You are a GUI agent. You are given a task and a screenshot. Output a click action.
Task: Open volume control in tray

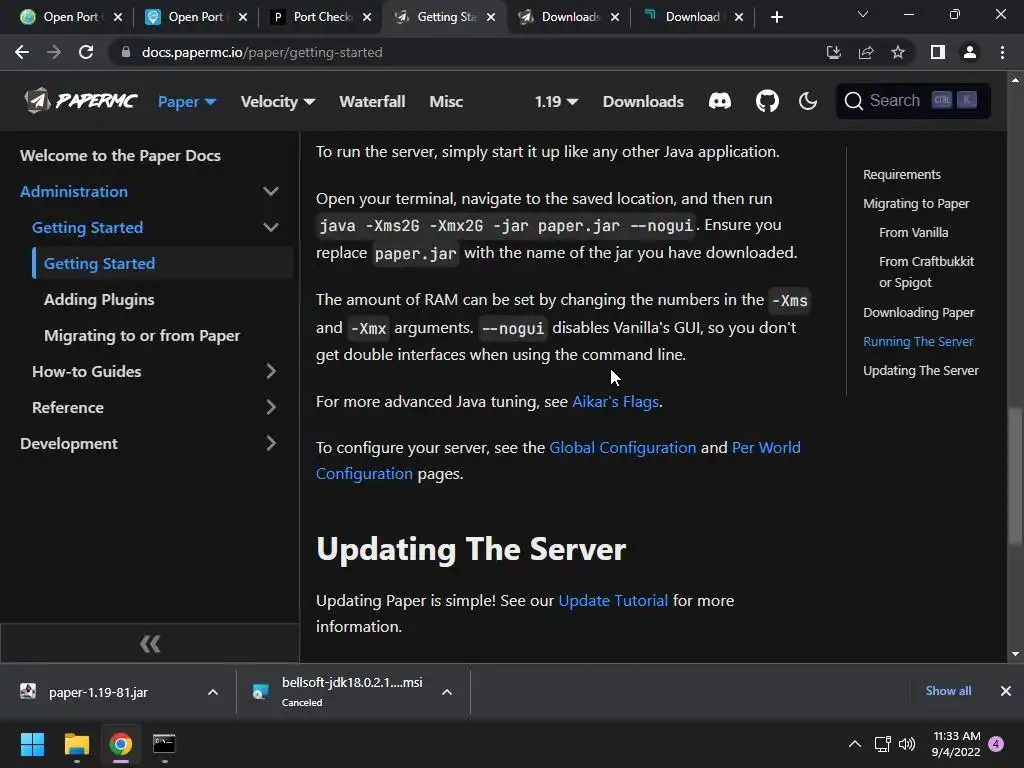pyautogui.click(x=907, y=744)
